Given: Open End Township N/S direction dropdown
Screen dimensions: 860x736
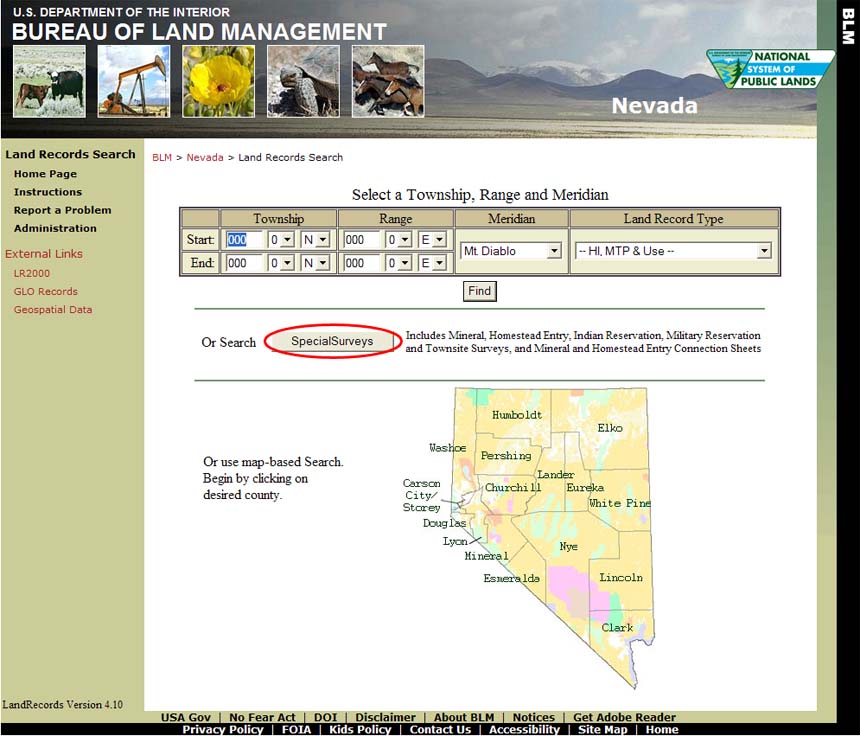Looking at the screenshot, I should [x=315, y=263].
